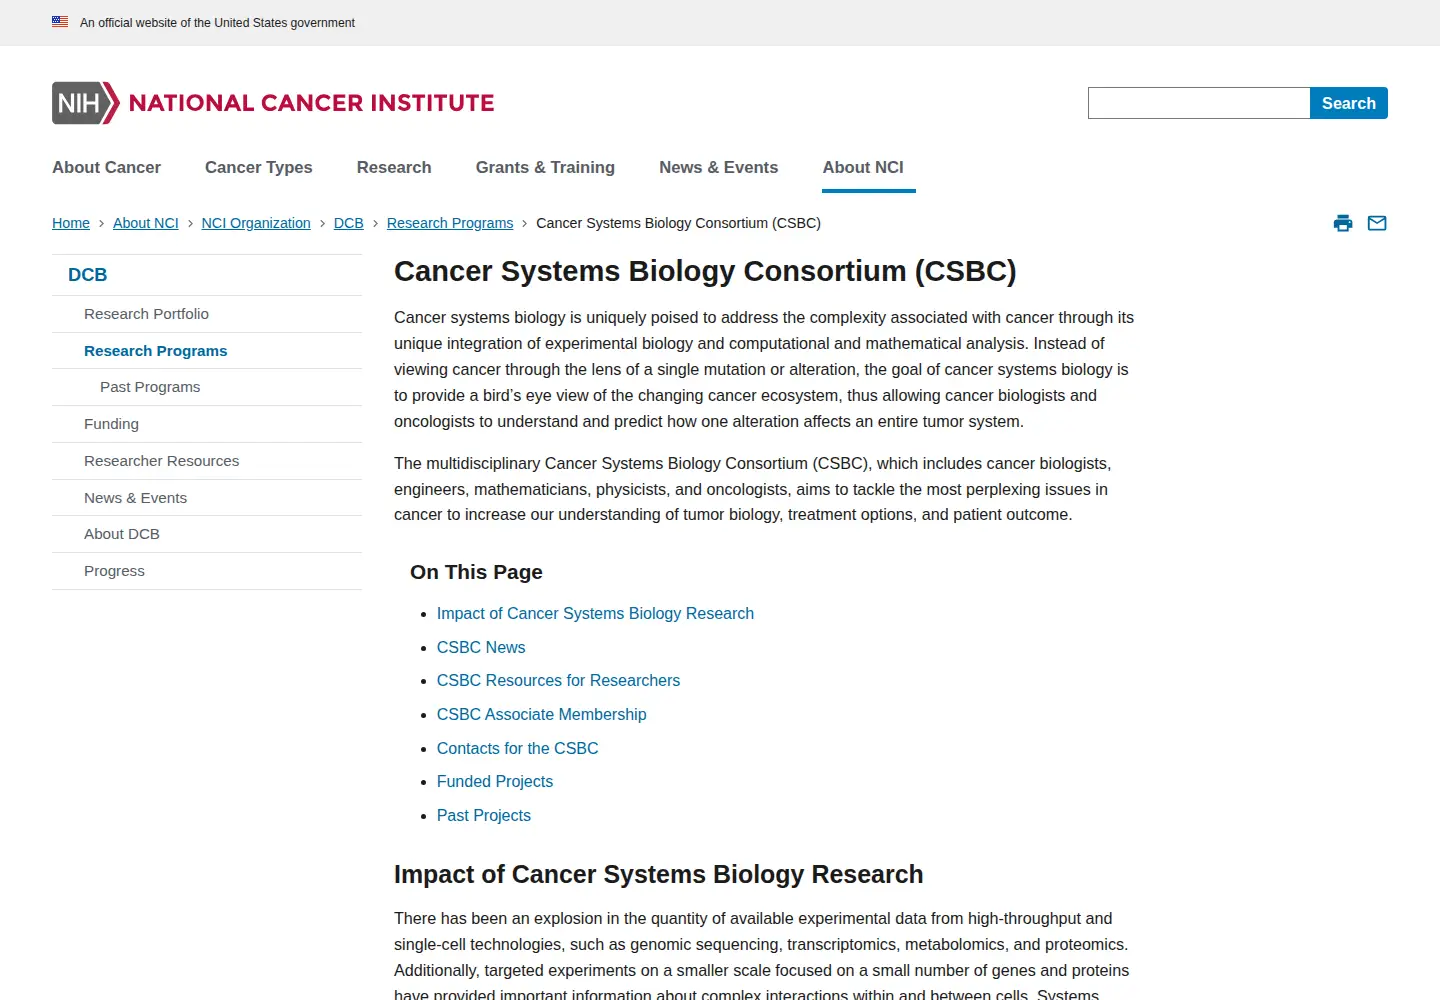This screenshot has width=1440, height=1000.
Task: Open the About NCI top menu
Action: pyautogui.click(x=863, y=167)
